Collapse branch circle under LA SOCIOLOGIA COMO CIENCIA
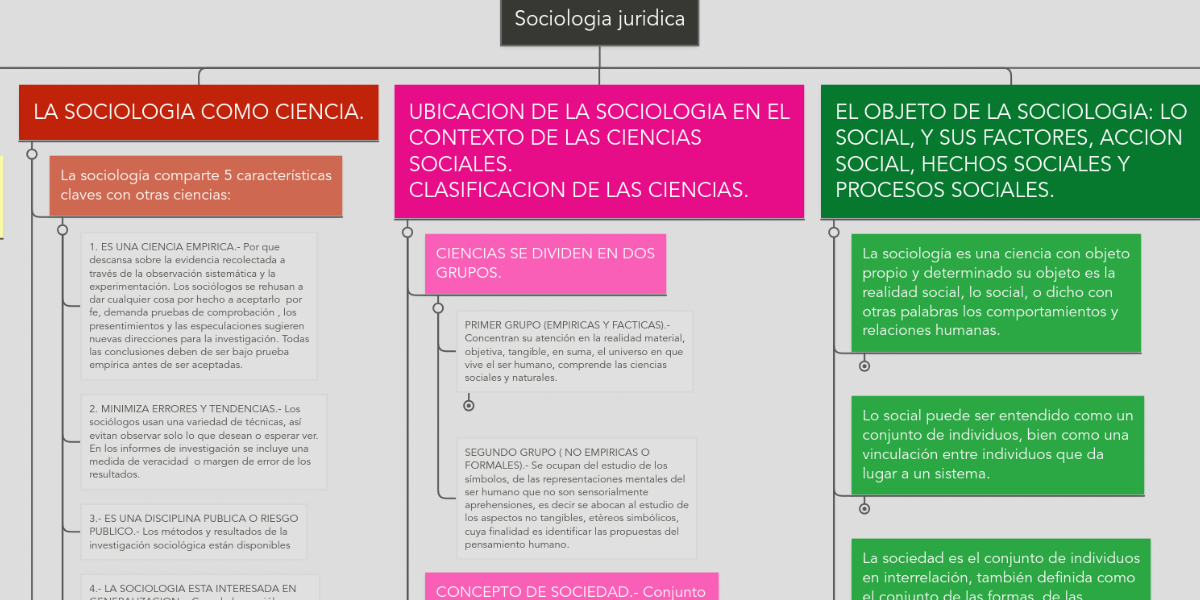Screen dimensions: 1200x600 pos(32,154)
